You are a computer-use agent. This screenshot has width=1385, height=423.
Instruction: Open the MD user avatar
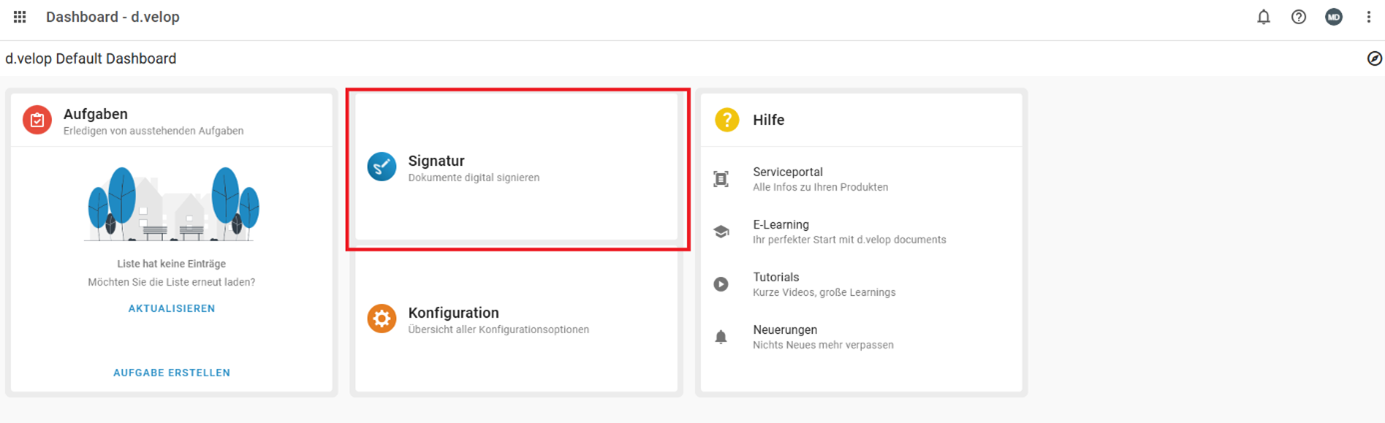click(1334, 17)
